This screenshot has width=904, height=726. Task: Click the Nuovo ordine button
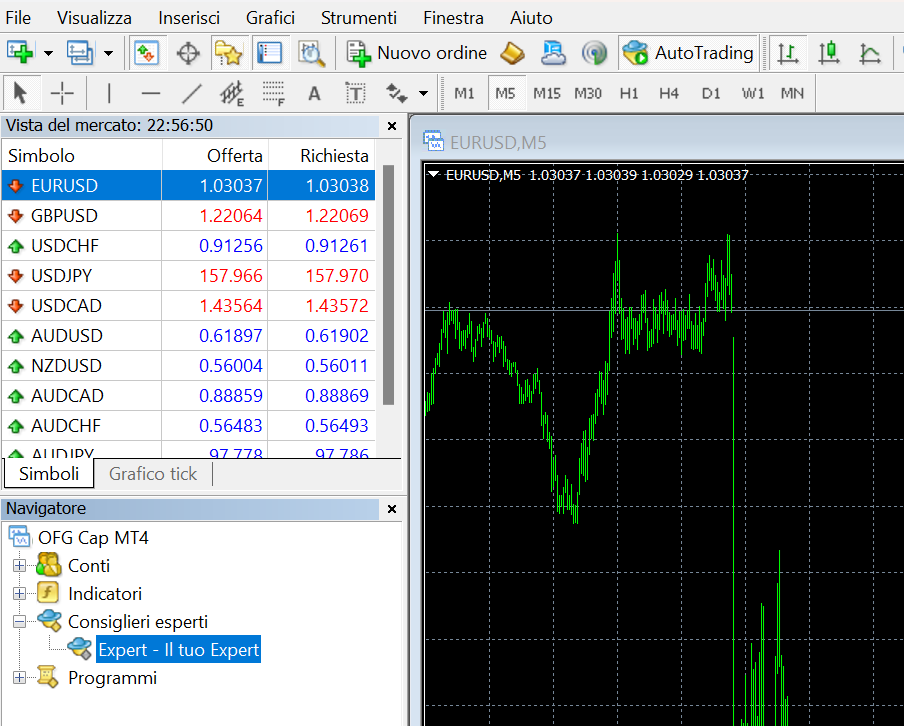click(x=417, y=53)
